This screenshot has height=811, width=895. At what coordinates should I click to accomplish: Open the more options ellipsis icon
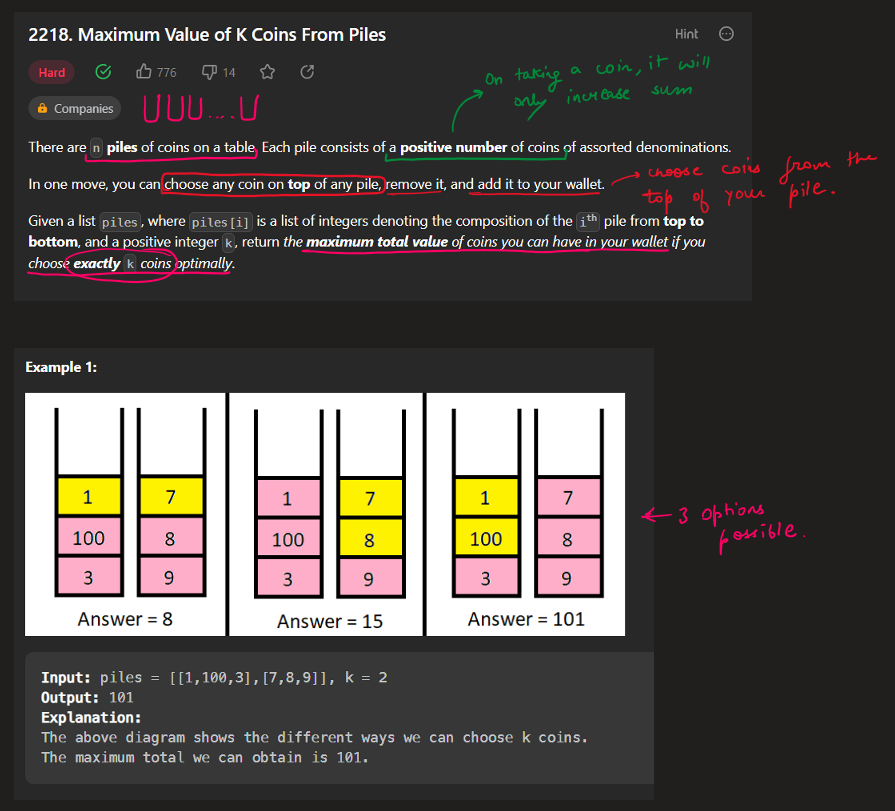click(x=727, y=34)
